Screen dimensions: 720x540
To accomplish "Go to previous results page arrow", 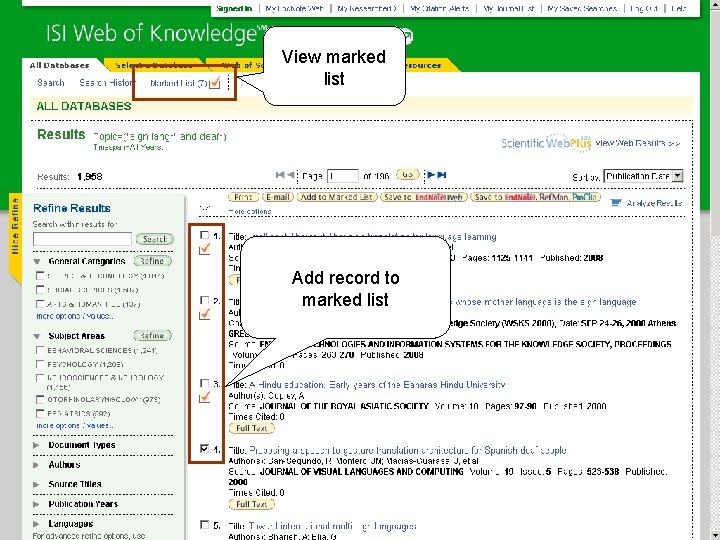I will pyautogui.click(x=291, y=175).
